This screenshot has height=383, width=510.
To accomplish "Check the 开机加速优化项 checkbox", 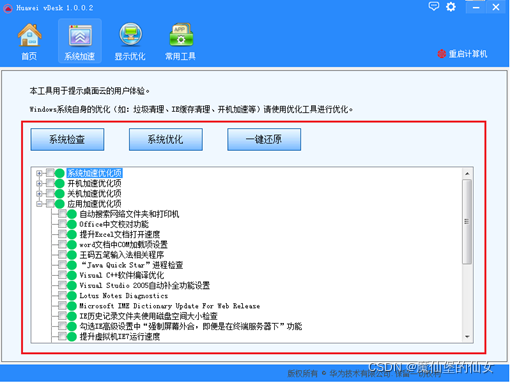I will (50, 183).
